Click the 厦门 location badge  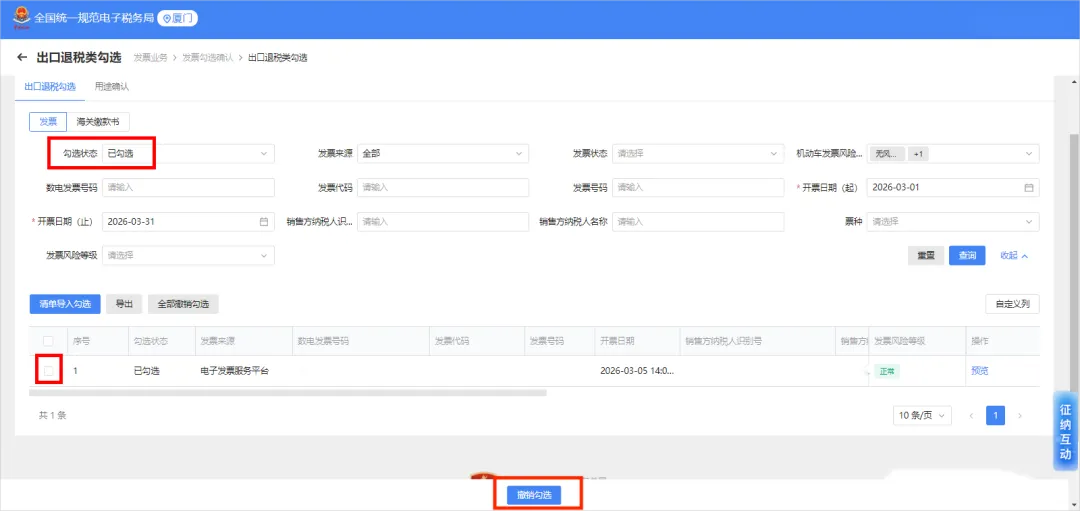(178, 19)
